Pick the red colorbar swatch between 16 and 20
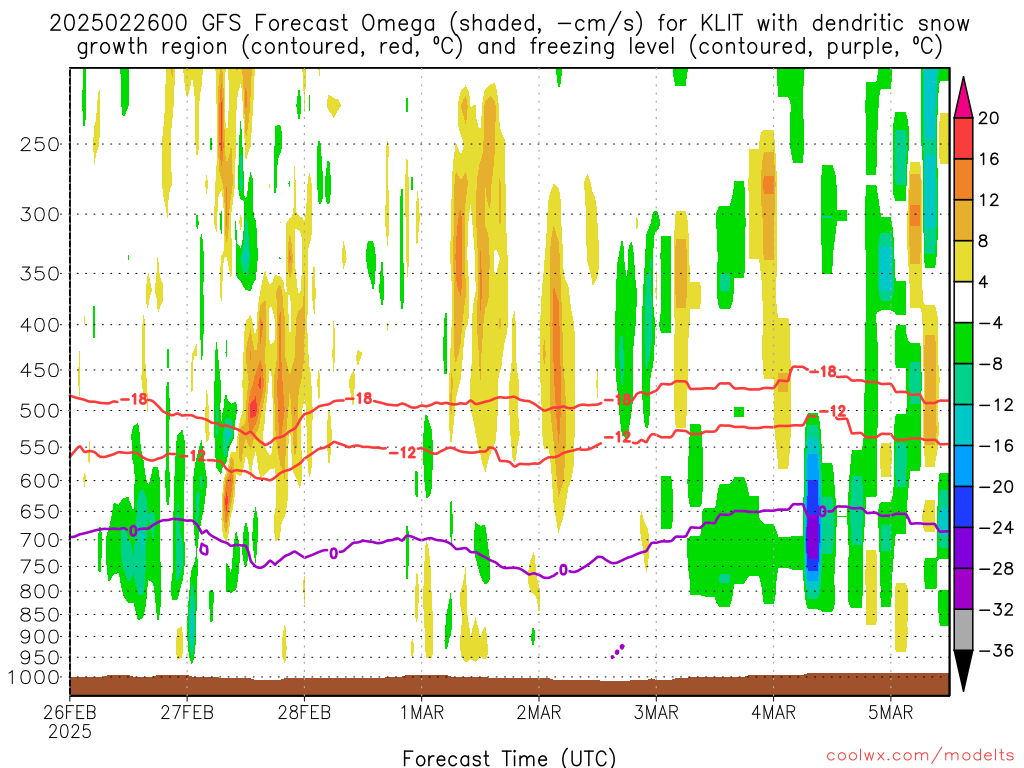The image size is (1024, 768). click(963, 138)
